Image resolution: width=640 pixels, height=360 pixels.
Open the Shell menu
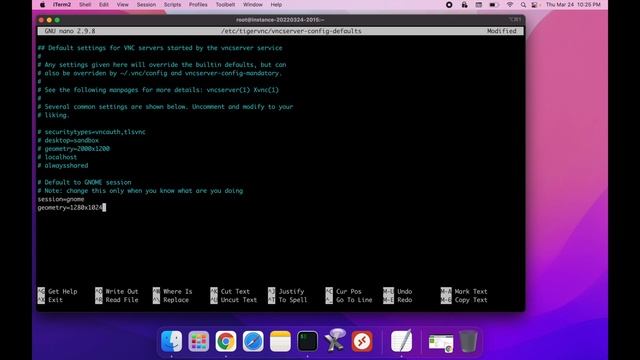click(x=85, y=5)
